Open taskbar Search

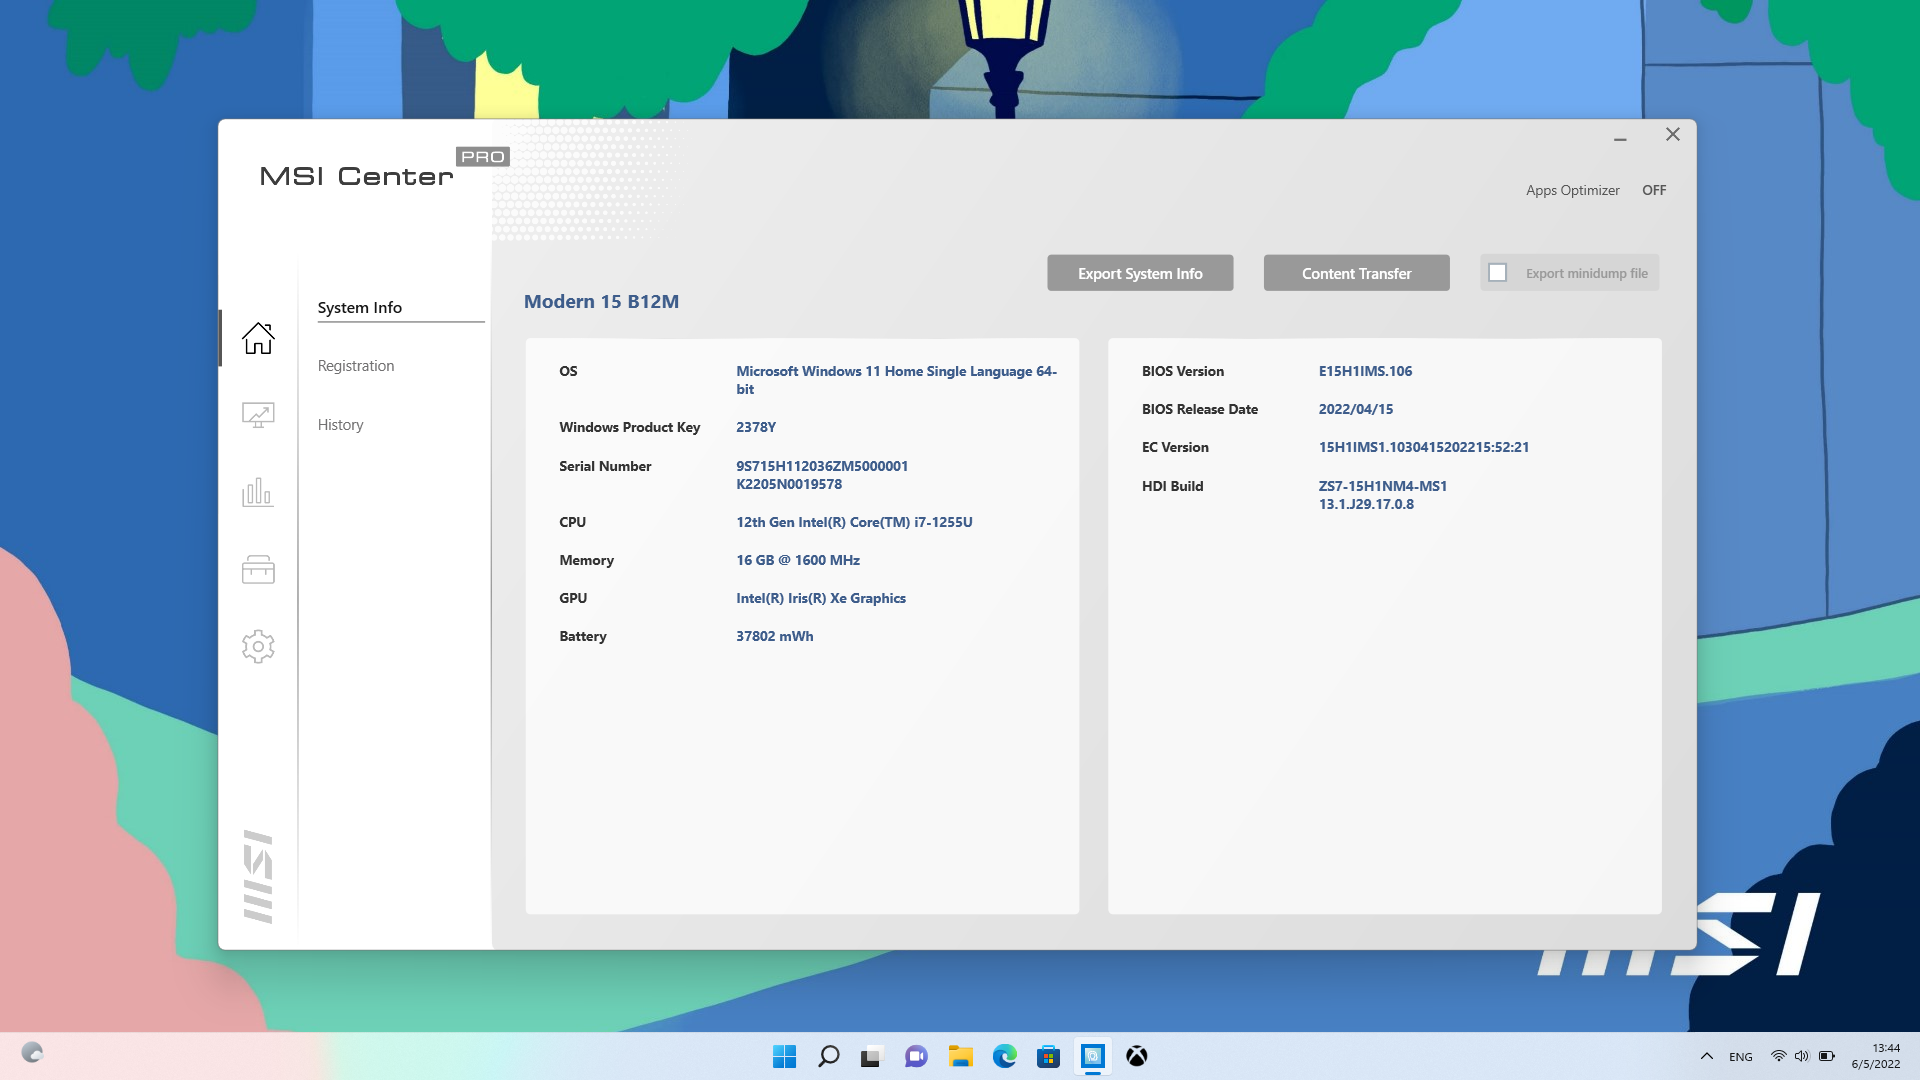828,1056
